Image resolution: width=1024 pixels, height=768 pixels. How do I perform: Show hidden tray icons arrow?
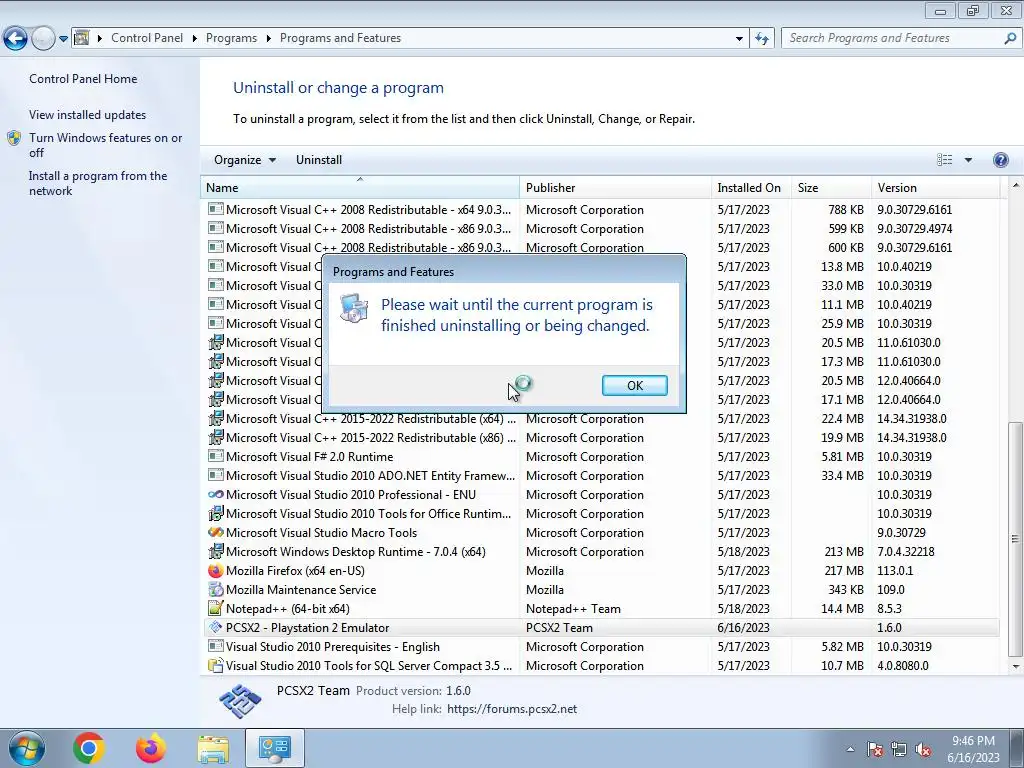click(x=850, y=749)
